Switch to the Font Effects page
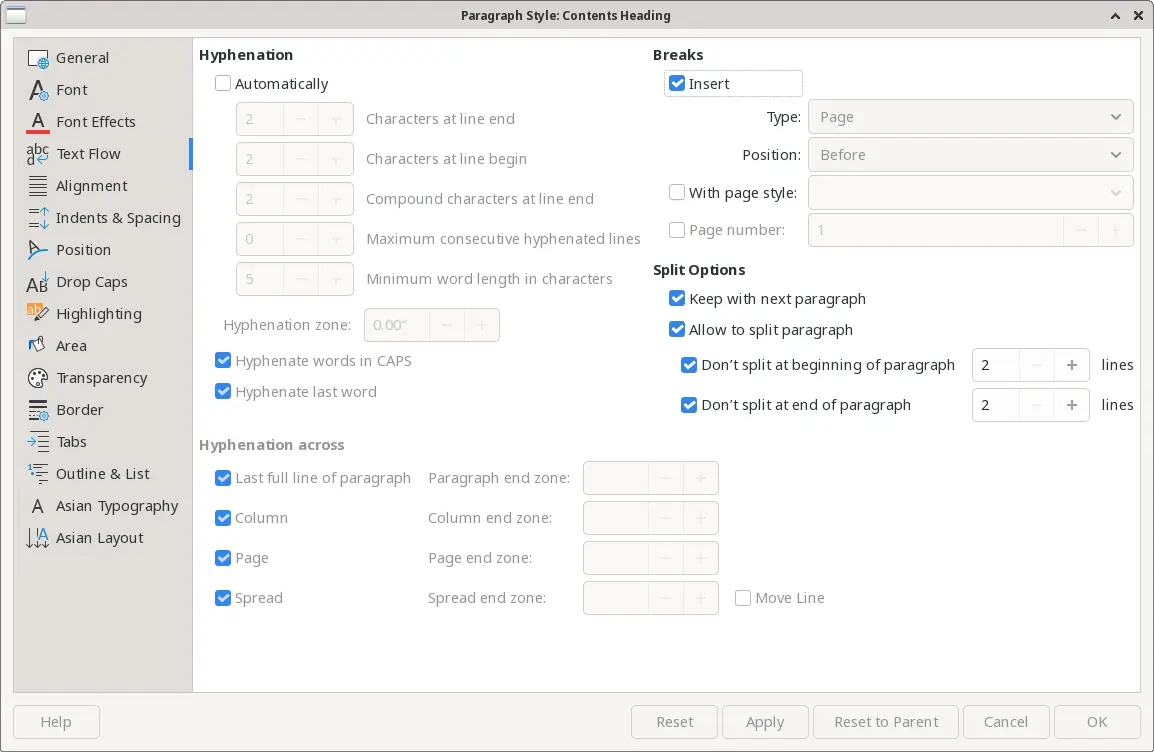 click(96, 122)
